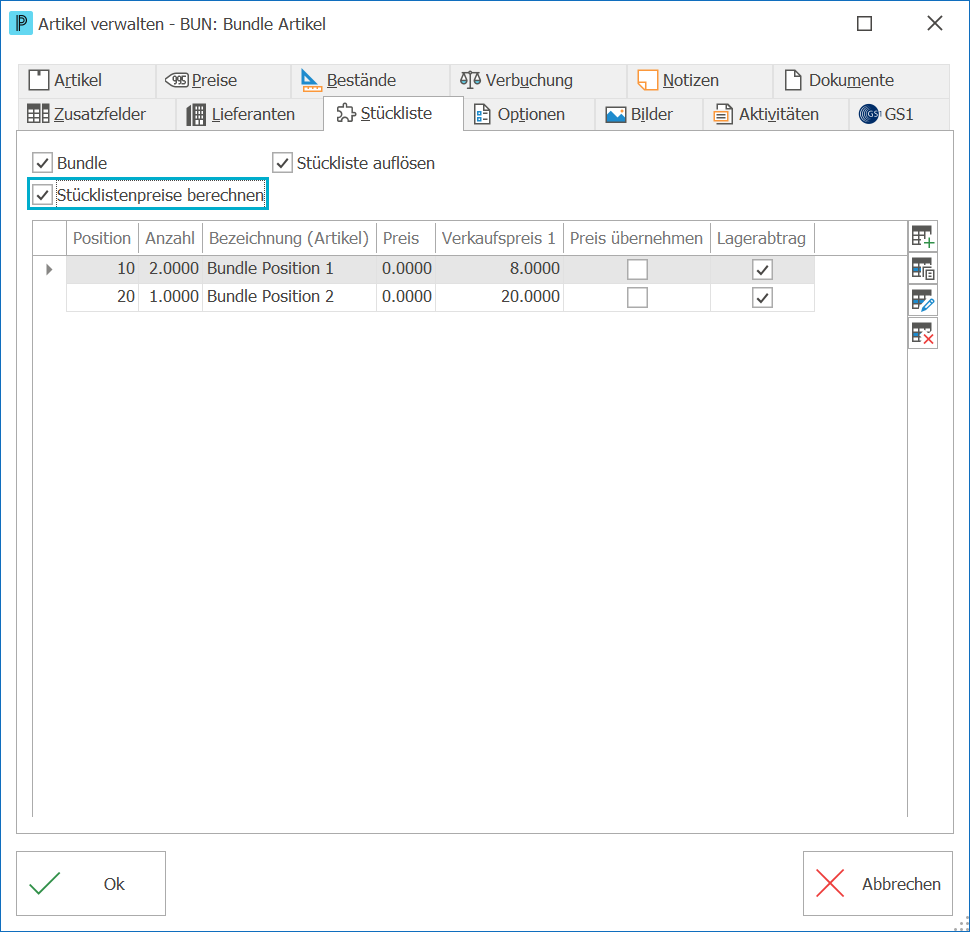970x932 pixels.
Task: Select the Bundle Position 1 cell
Action: click(x=289, y=269)
